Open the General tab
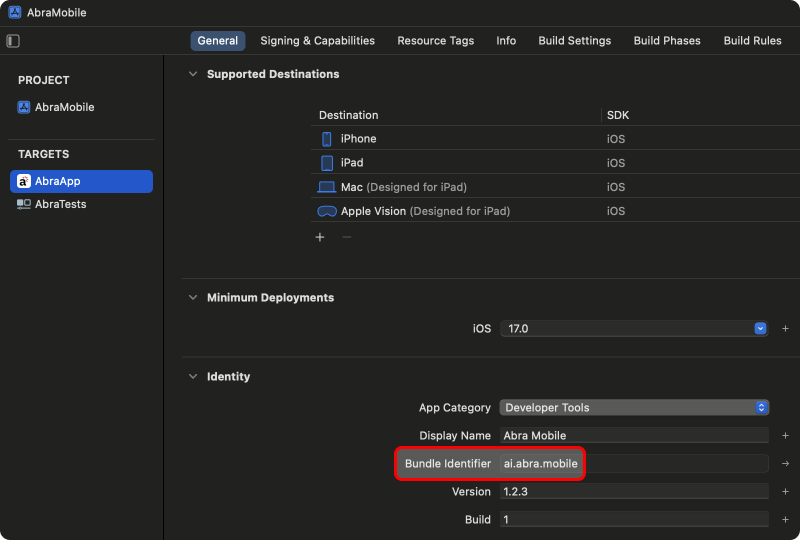 click(217, 41)
